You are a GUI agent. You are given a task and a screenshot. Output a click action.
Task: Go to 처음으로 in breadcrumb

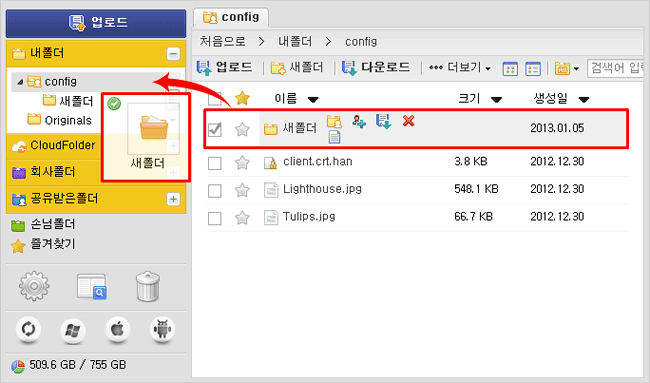click(x=223, y=41)
